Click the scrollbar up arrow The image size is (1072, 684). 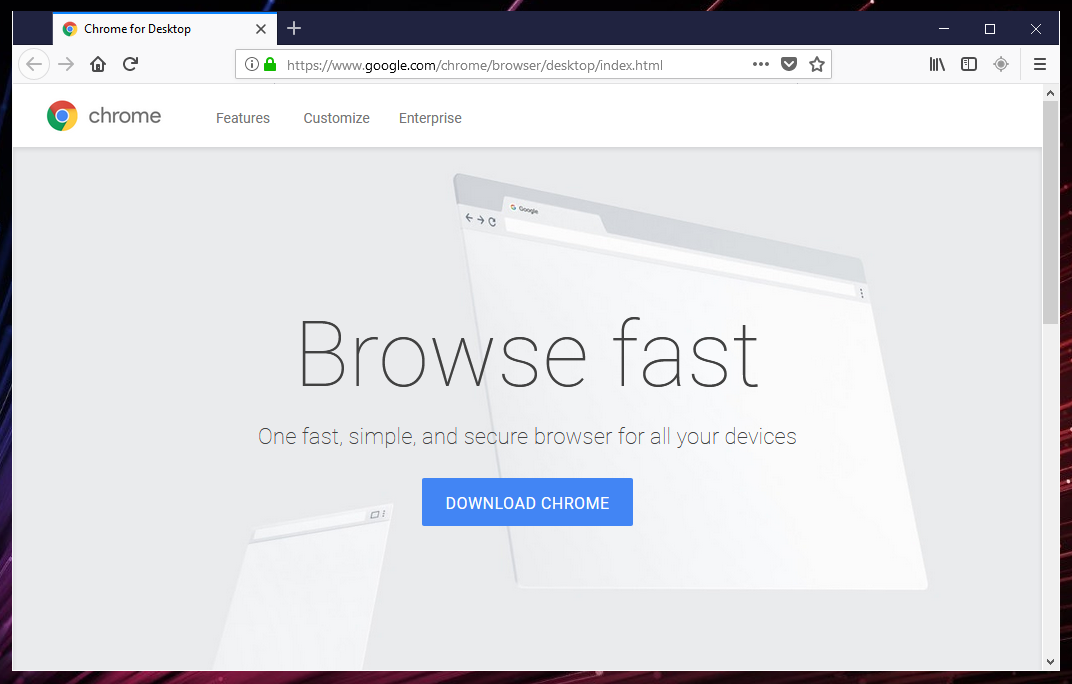[x=1050, y=92]
